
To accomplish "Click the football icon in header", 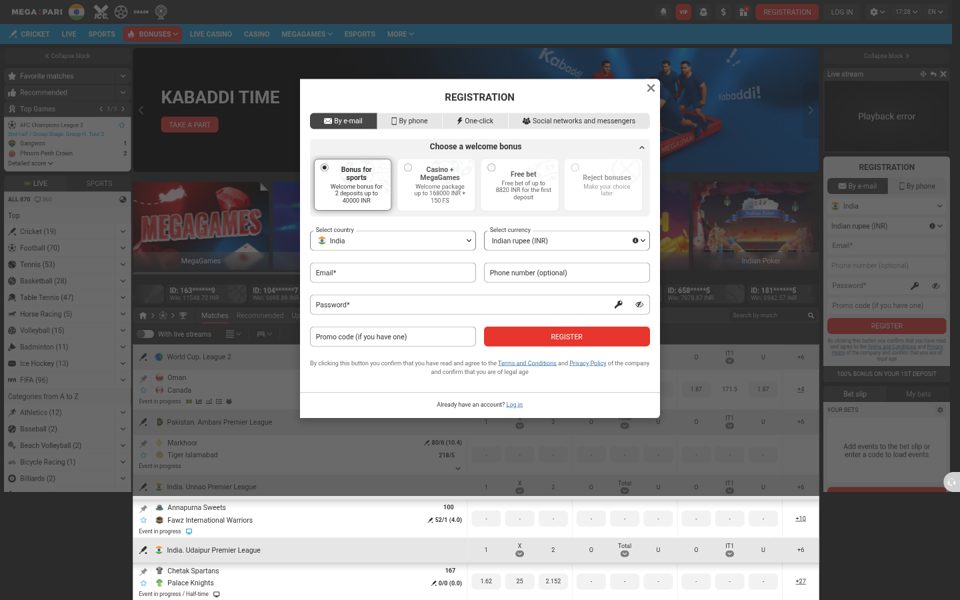I will [121, 12].
